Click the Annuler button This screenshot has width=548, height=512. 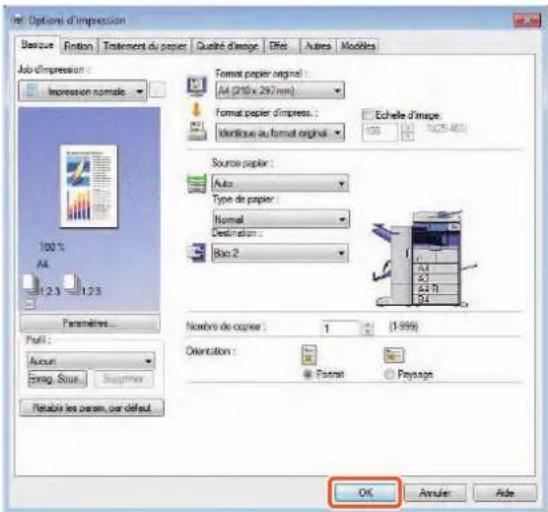pyautogui.click(x=435, y=493)
